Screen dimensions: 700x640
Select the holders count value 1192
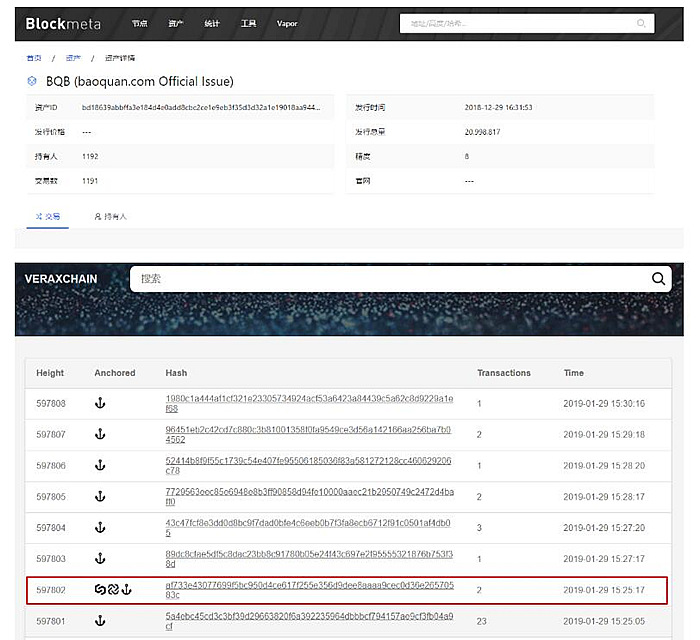coord(90,157)
